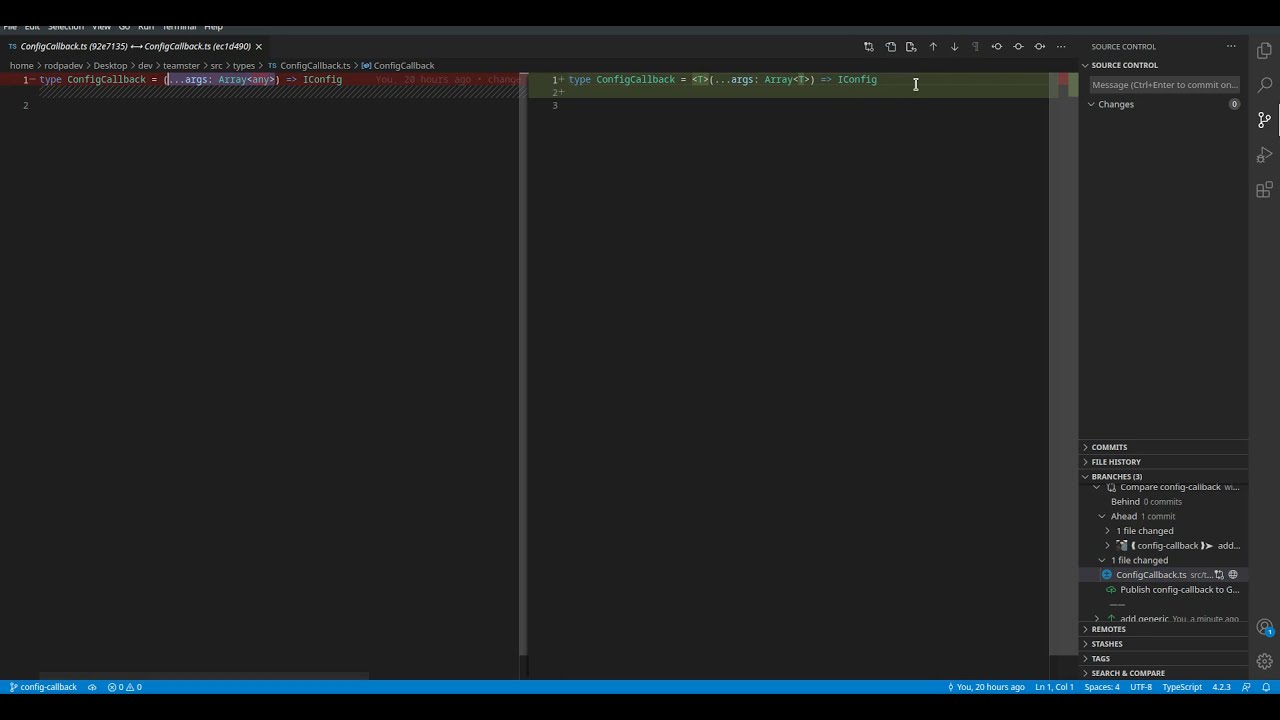Click the config-callback branch in status bar
The width and height of the screenshot is (1280, 720).
pyautogui.click(x=43, y=687)
